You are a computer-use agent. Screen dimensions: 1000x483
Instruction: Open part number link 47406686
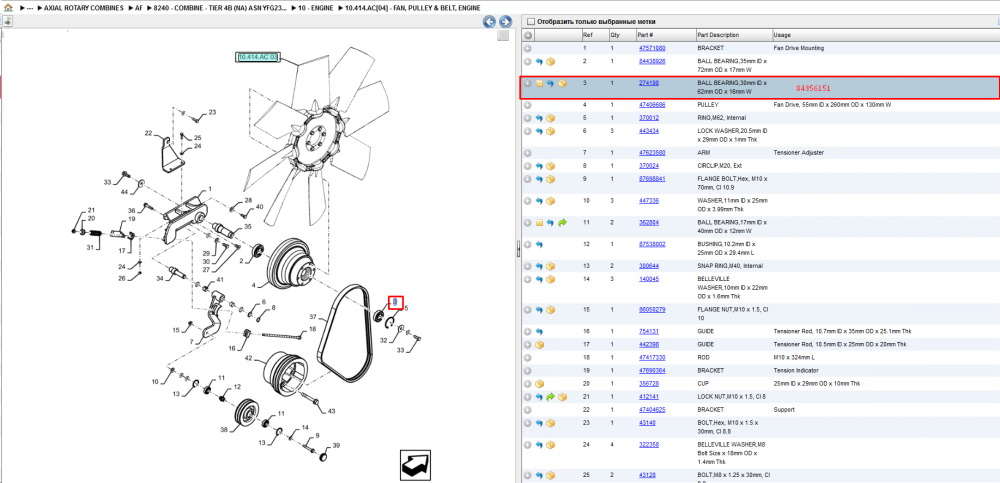[652, 104]
